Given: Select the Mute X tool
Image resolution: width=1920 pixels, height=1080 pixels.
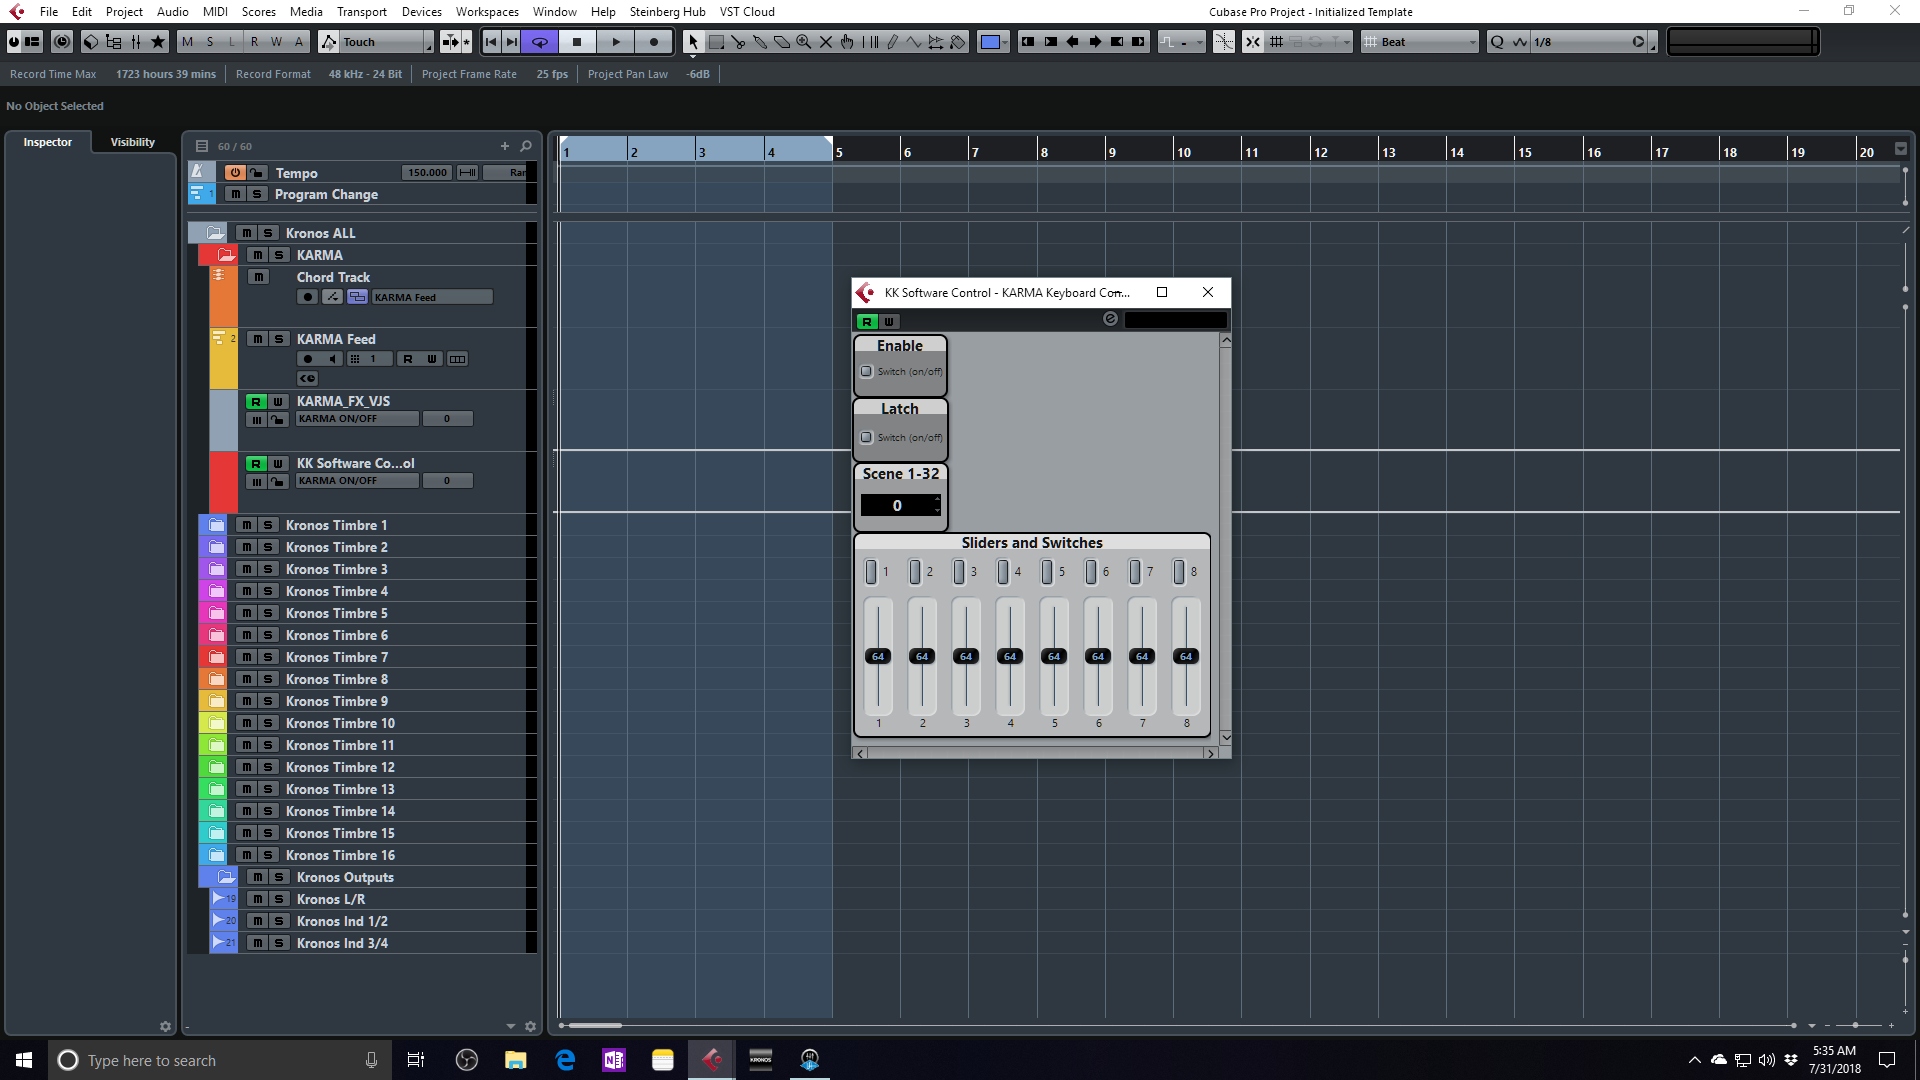Looking at the screenshot, I should pos(826,42).
